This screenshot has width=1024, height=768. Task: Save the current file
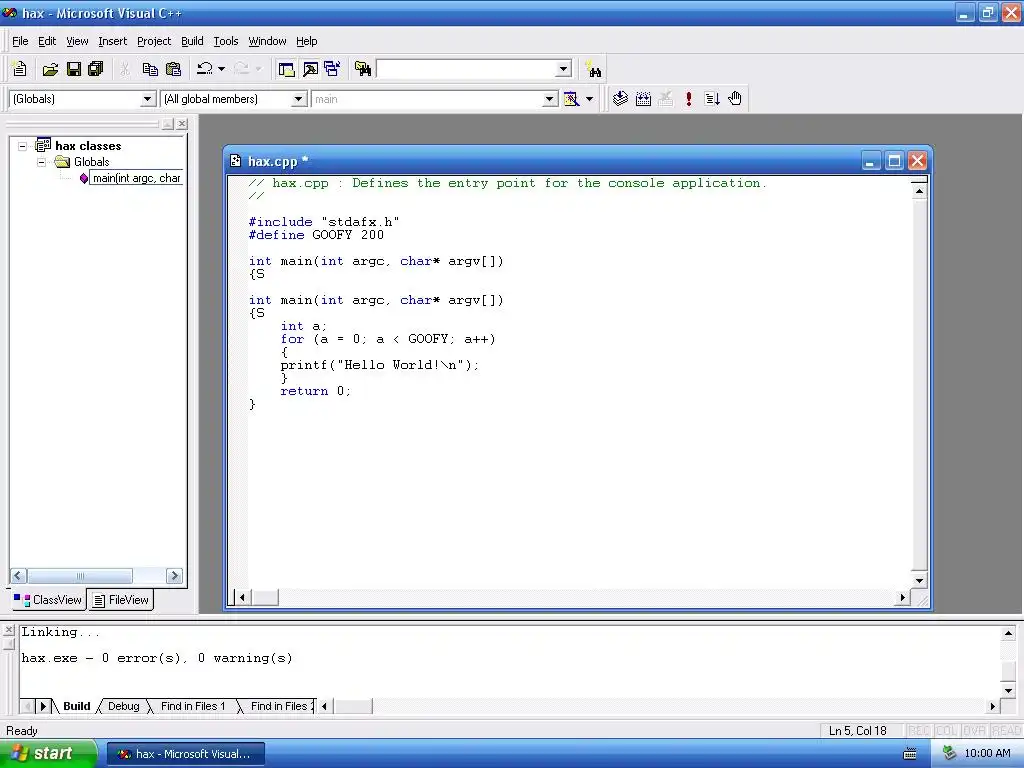click(x=74, y=69)
